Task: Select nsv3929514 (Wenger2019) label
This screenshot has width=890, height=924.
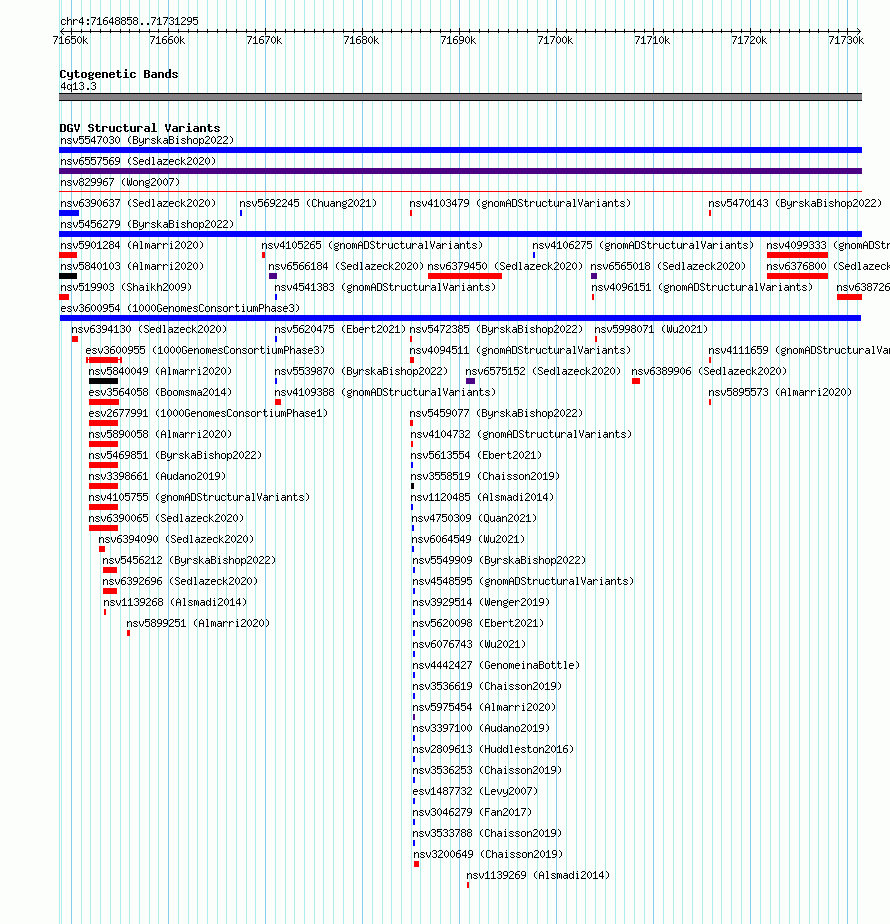Action: click(481, 602)
